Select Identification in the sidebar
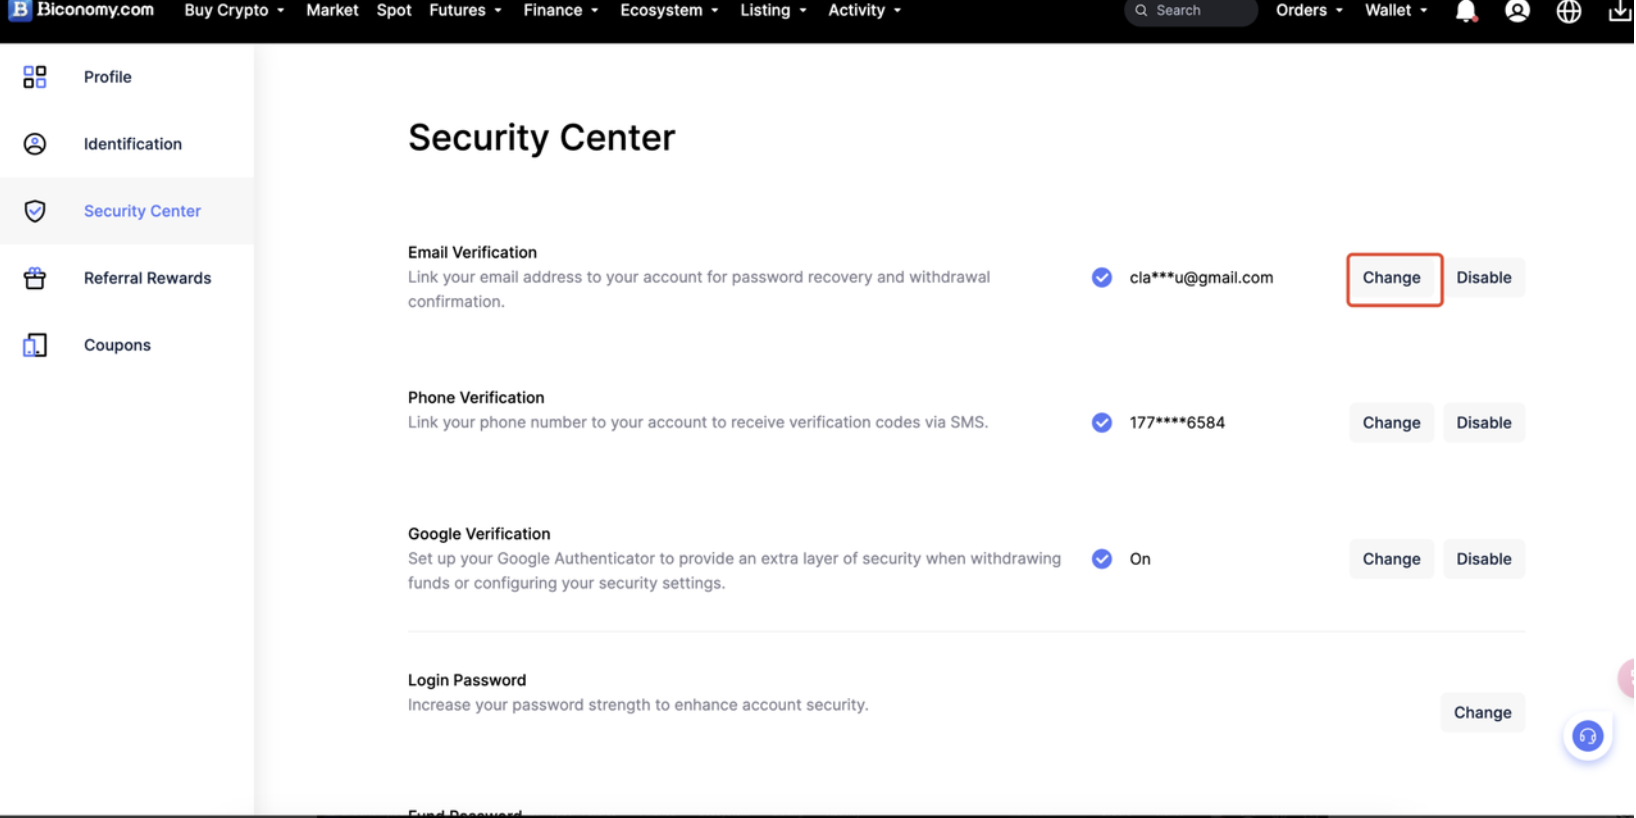1636x818 pixels. (x=132, y=144)
